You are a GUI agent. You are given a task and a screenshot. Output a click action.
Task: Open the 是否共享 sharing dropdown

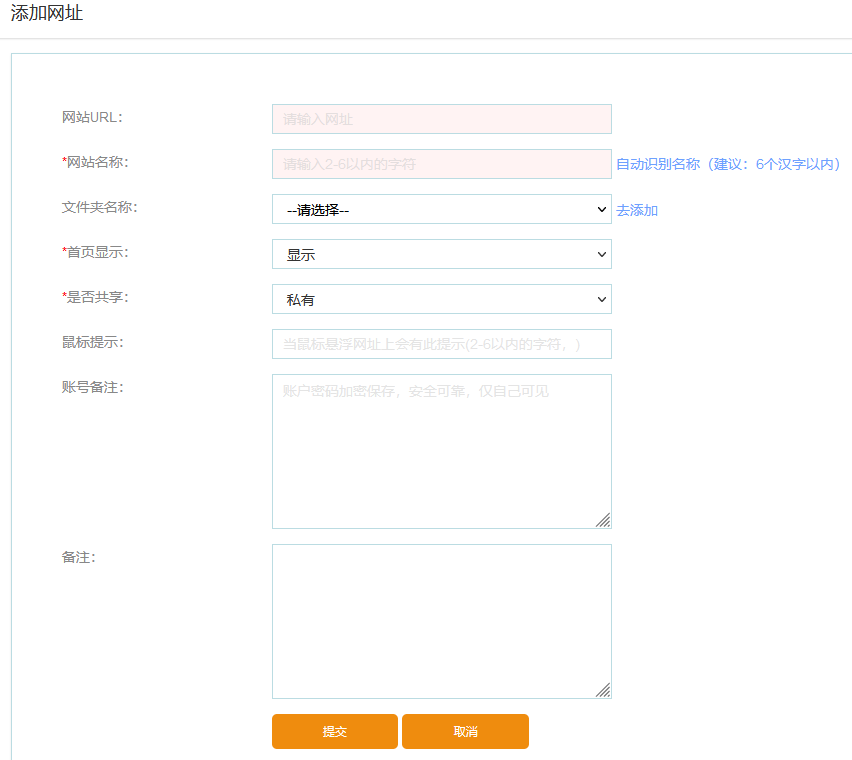pyautogui.click(x=441, y=299)
